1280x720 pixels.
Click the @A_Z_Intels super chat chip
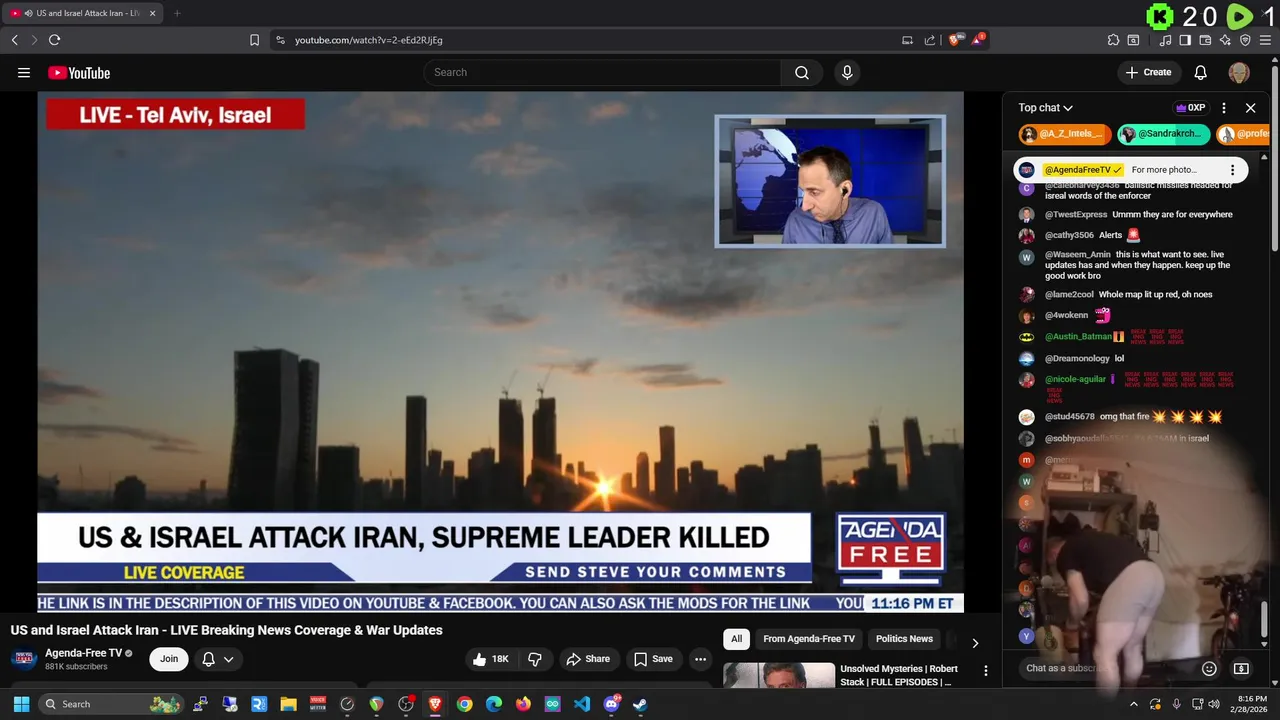click(x=1065, y=134)
